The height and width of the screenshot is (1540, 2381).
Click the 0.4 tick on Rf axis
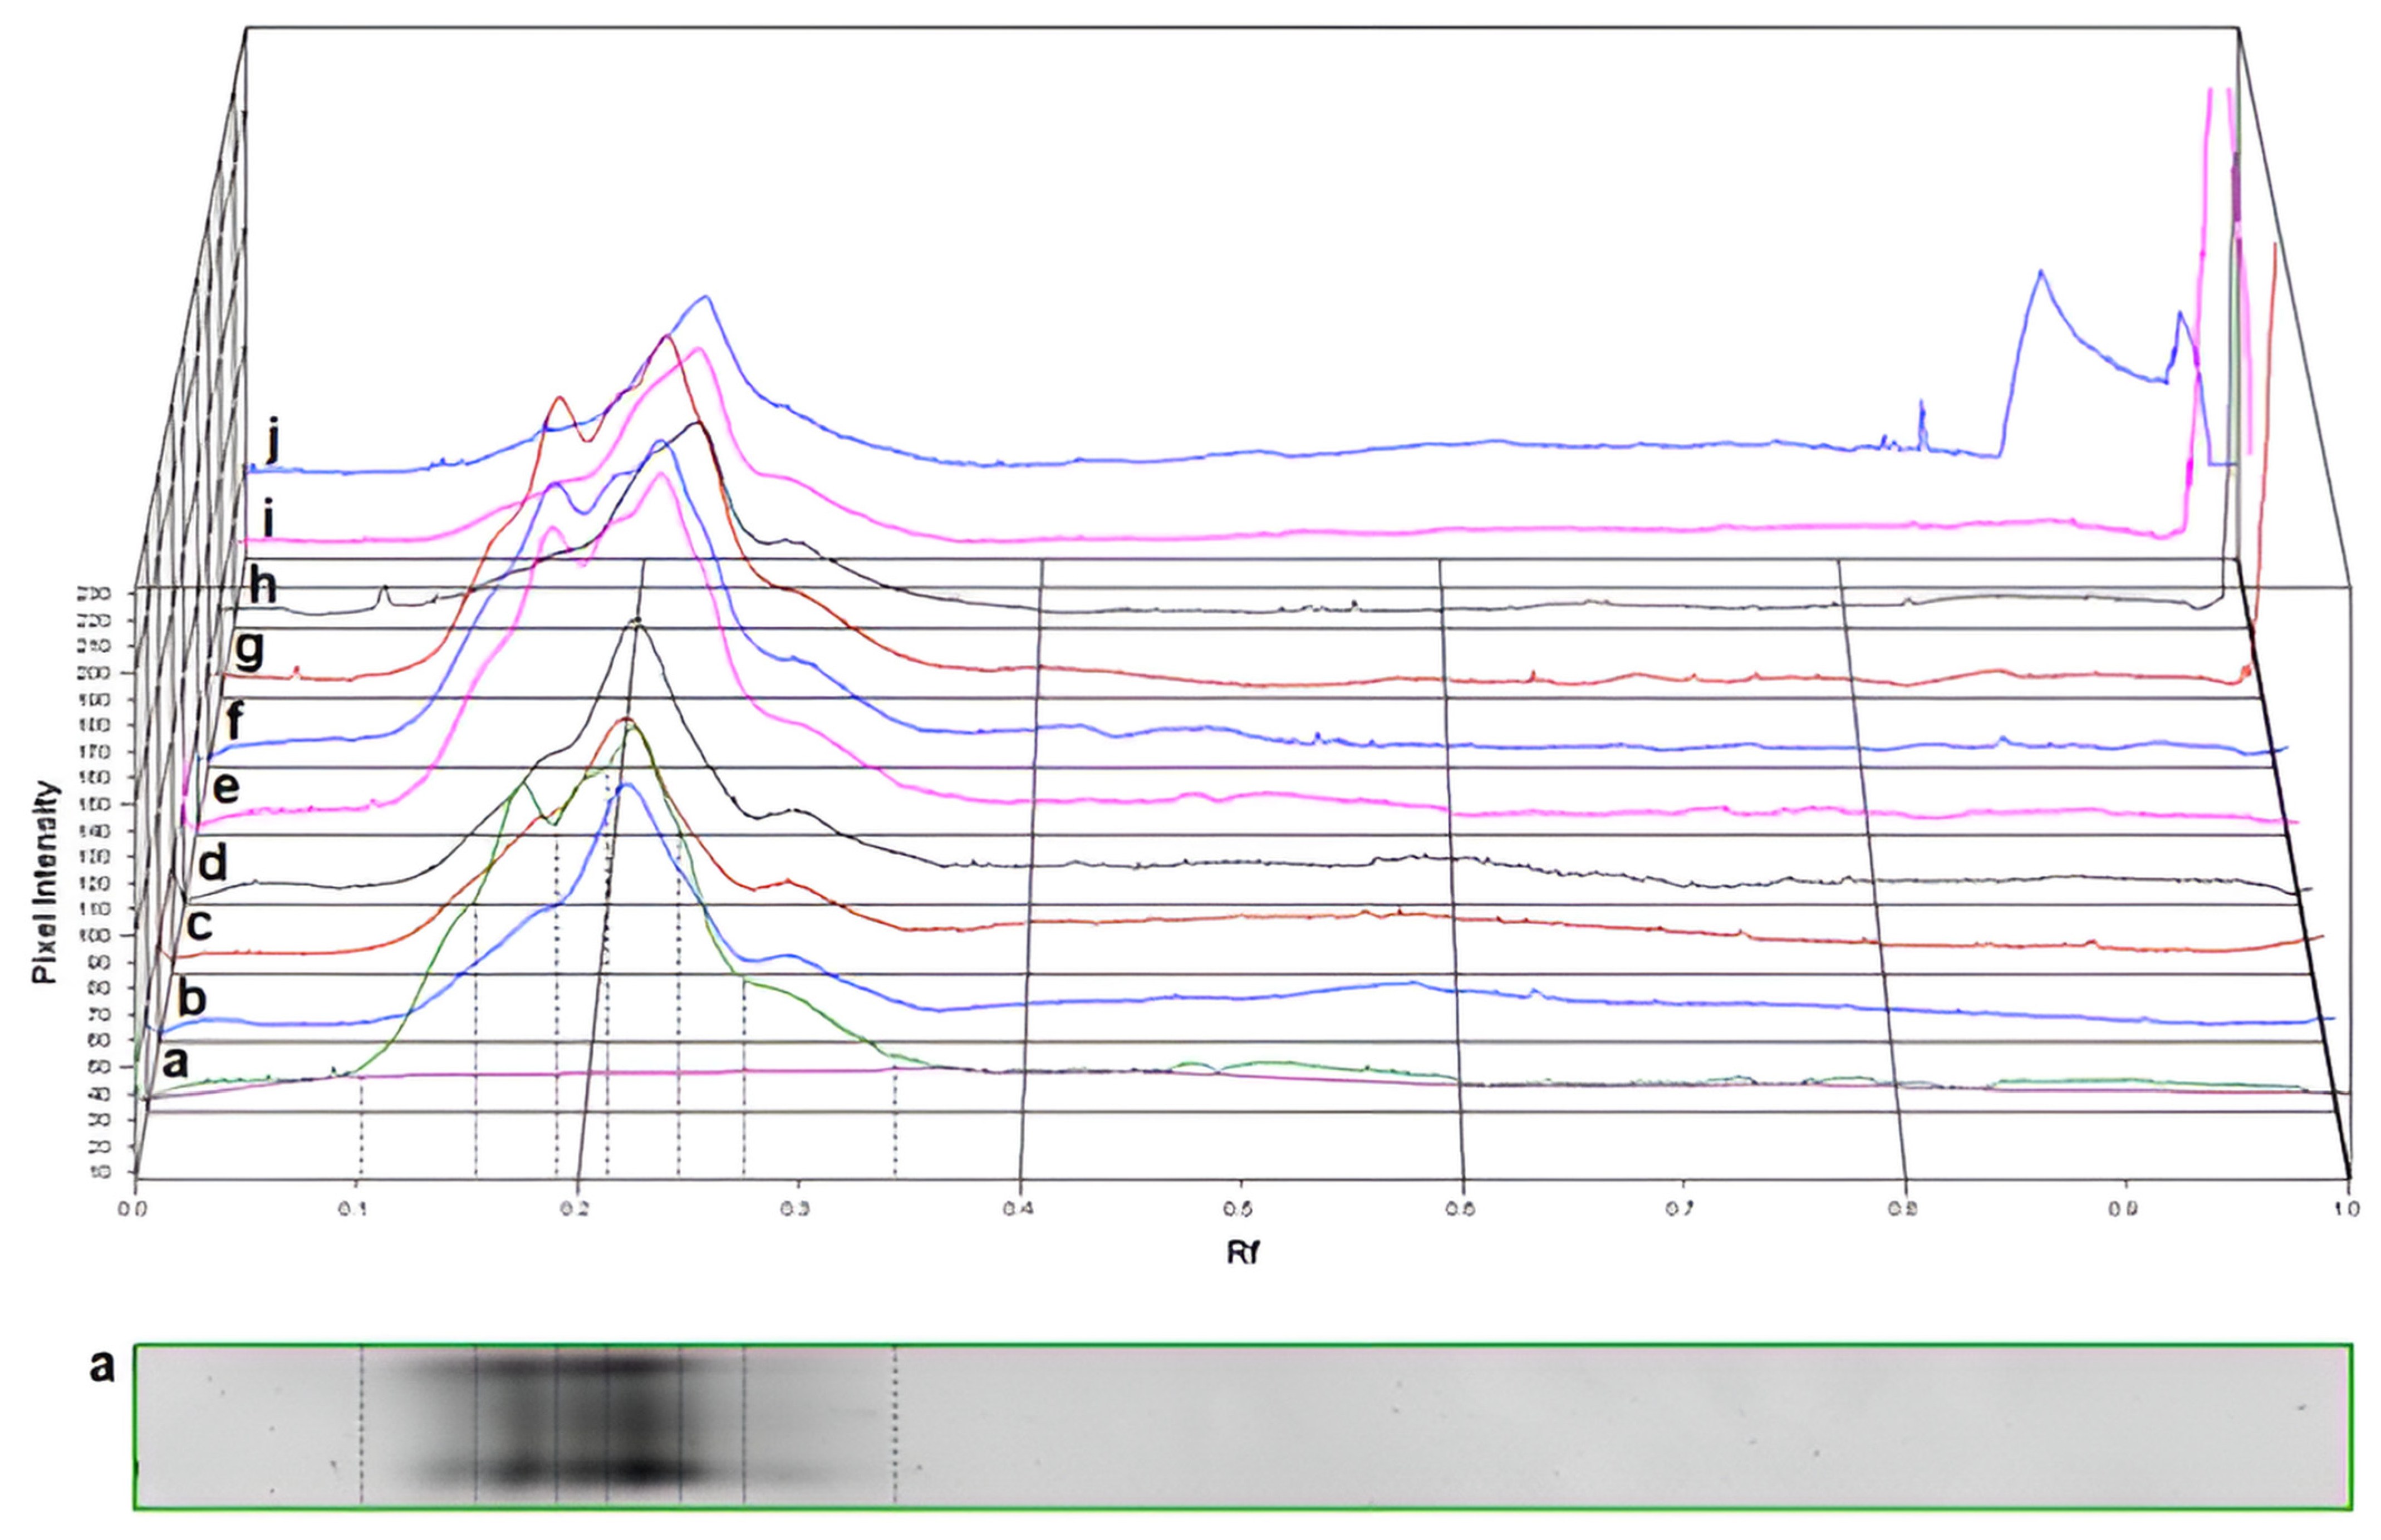pos(1018,1209)
